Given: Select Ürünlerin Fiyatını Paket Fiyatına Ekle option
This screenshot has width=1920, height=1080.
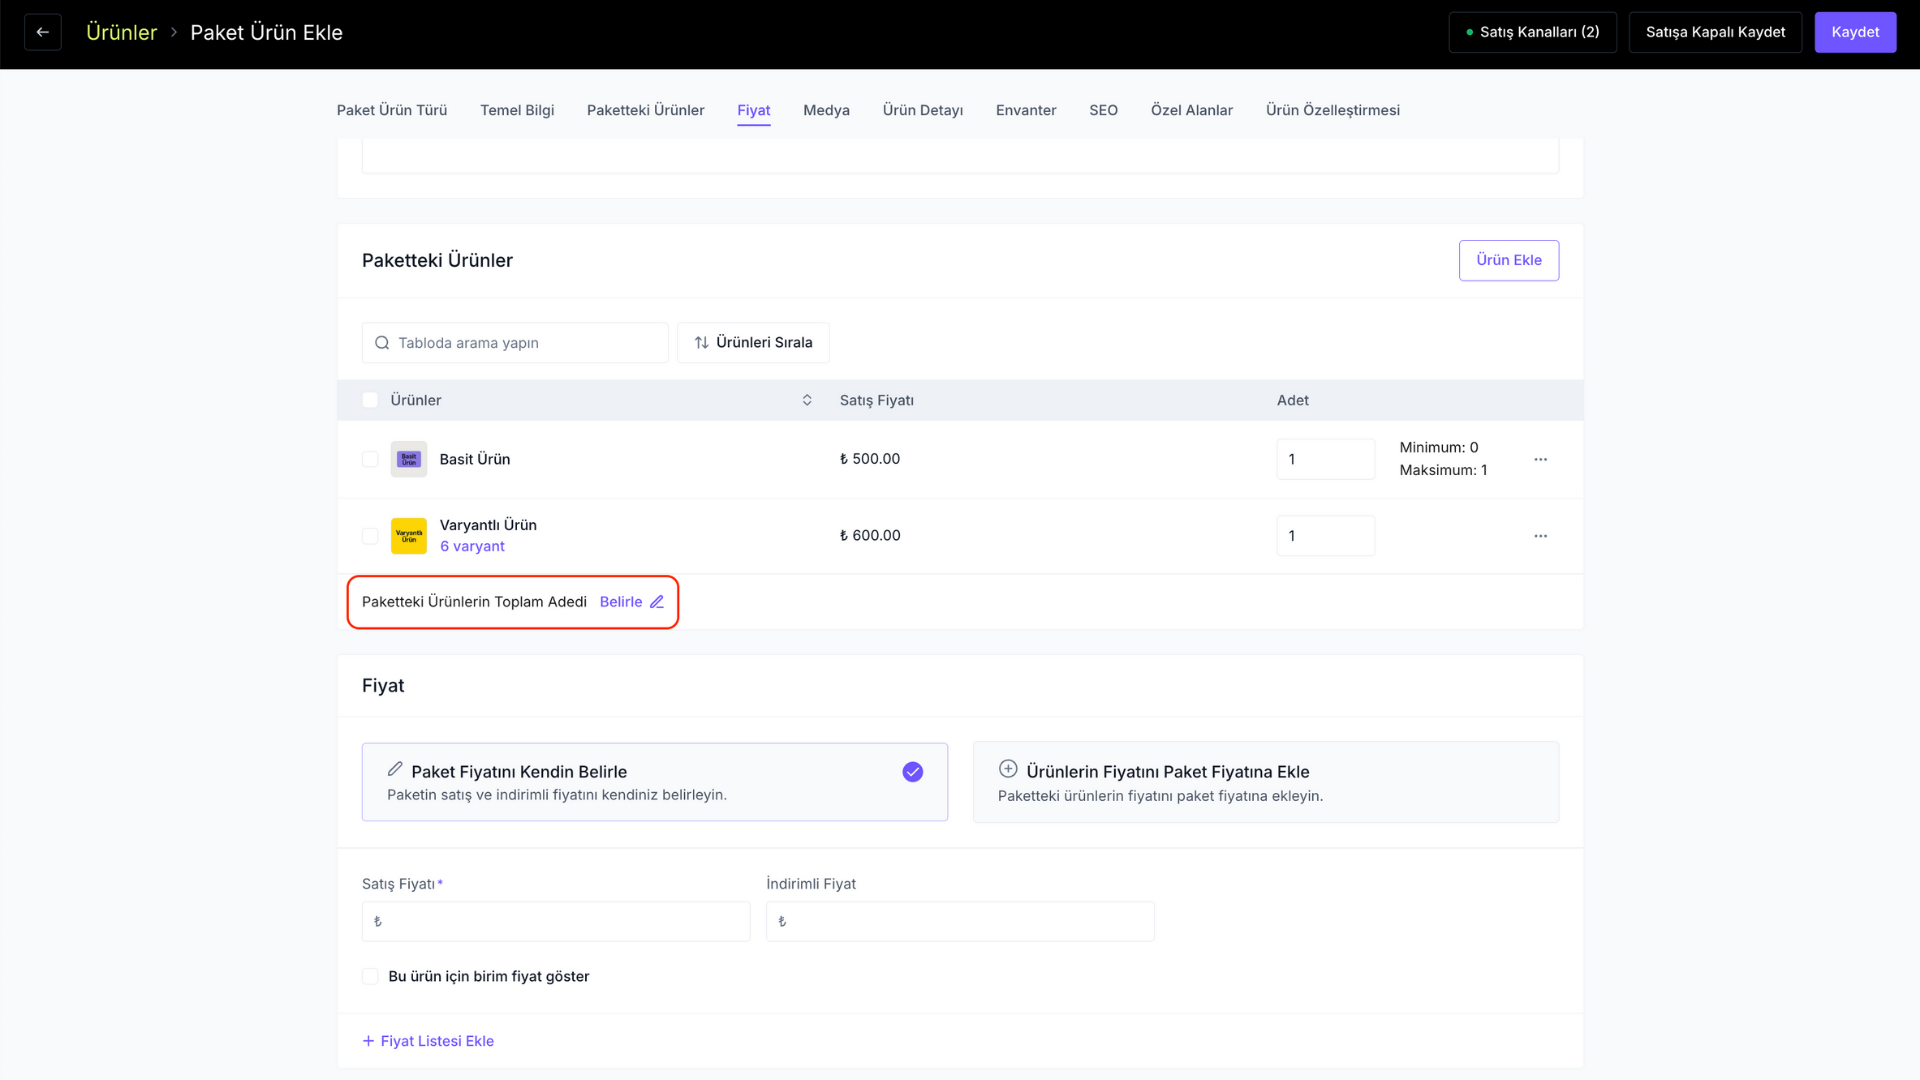Looking at the screenshot, I should click(1266, 782).
